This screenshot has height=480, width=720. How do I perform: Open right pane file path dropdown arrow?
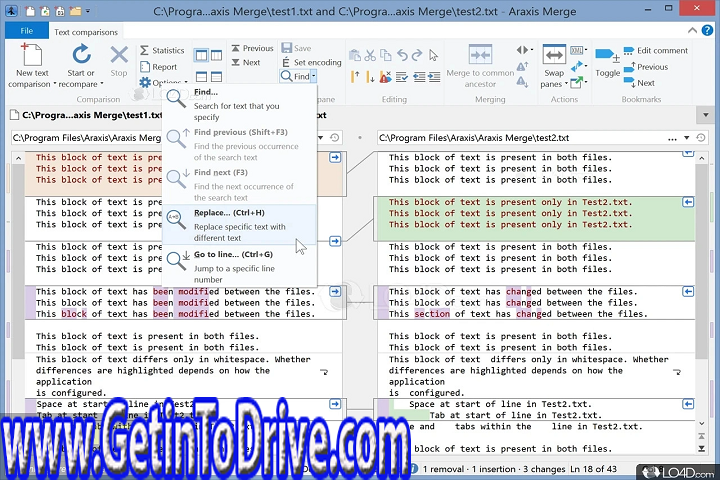point(686,138)
